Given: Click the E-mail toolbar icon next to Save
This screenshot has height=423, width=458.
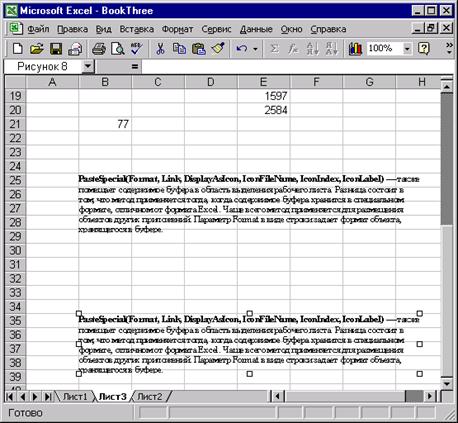Looking at the screenshot, I should pos(75,49).
